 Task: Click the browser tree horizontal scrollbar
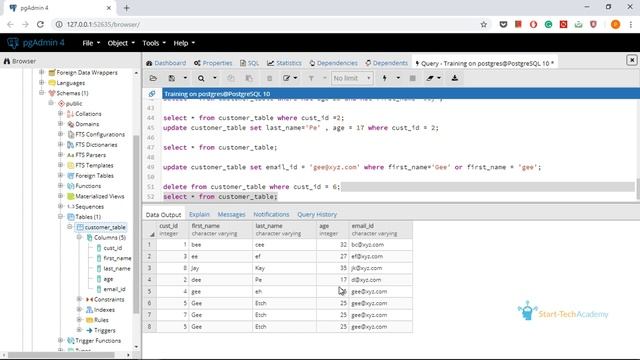[x=61, y=355]
